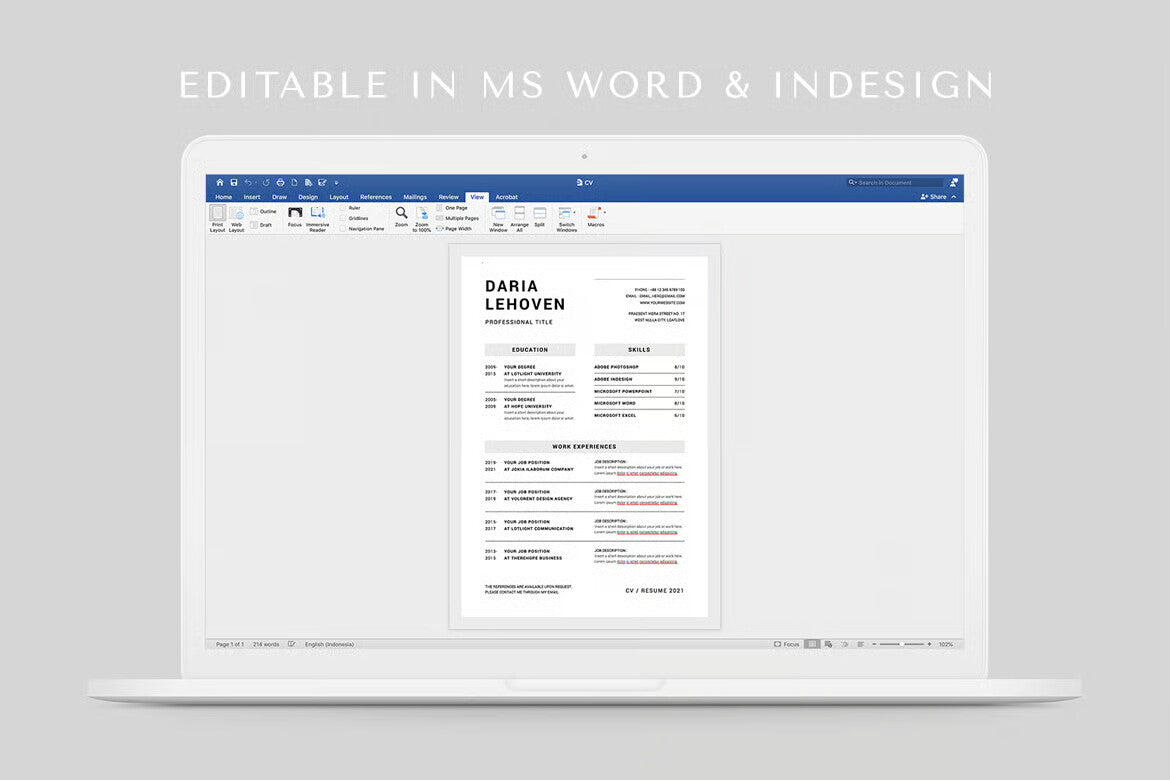
Task: Open a New Window of the document
Action: click(497, 218)
